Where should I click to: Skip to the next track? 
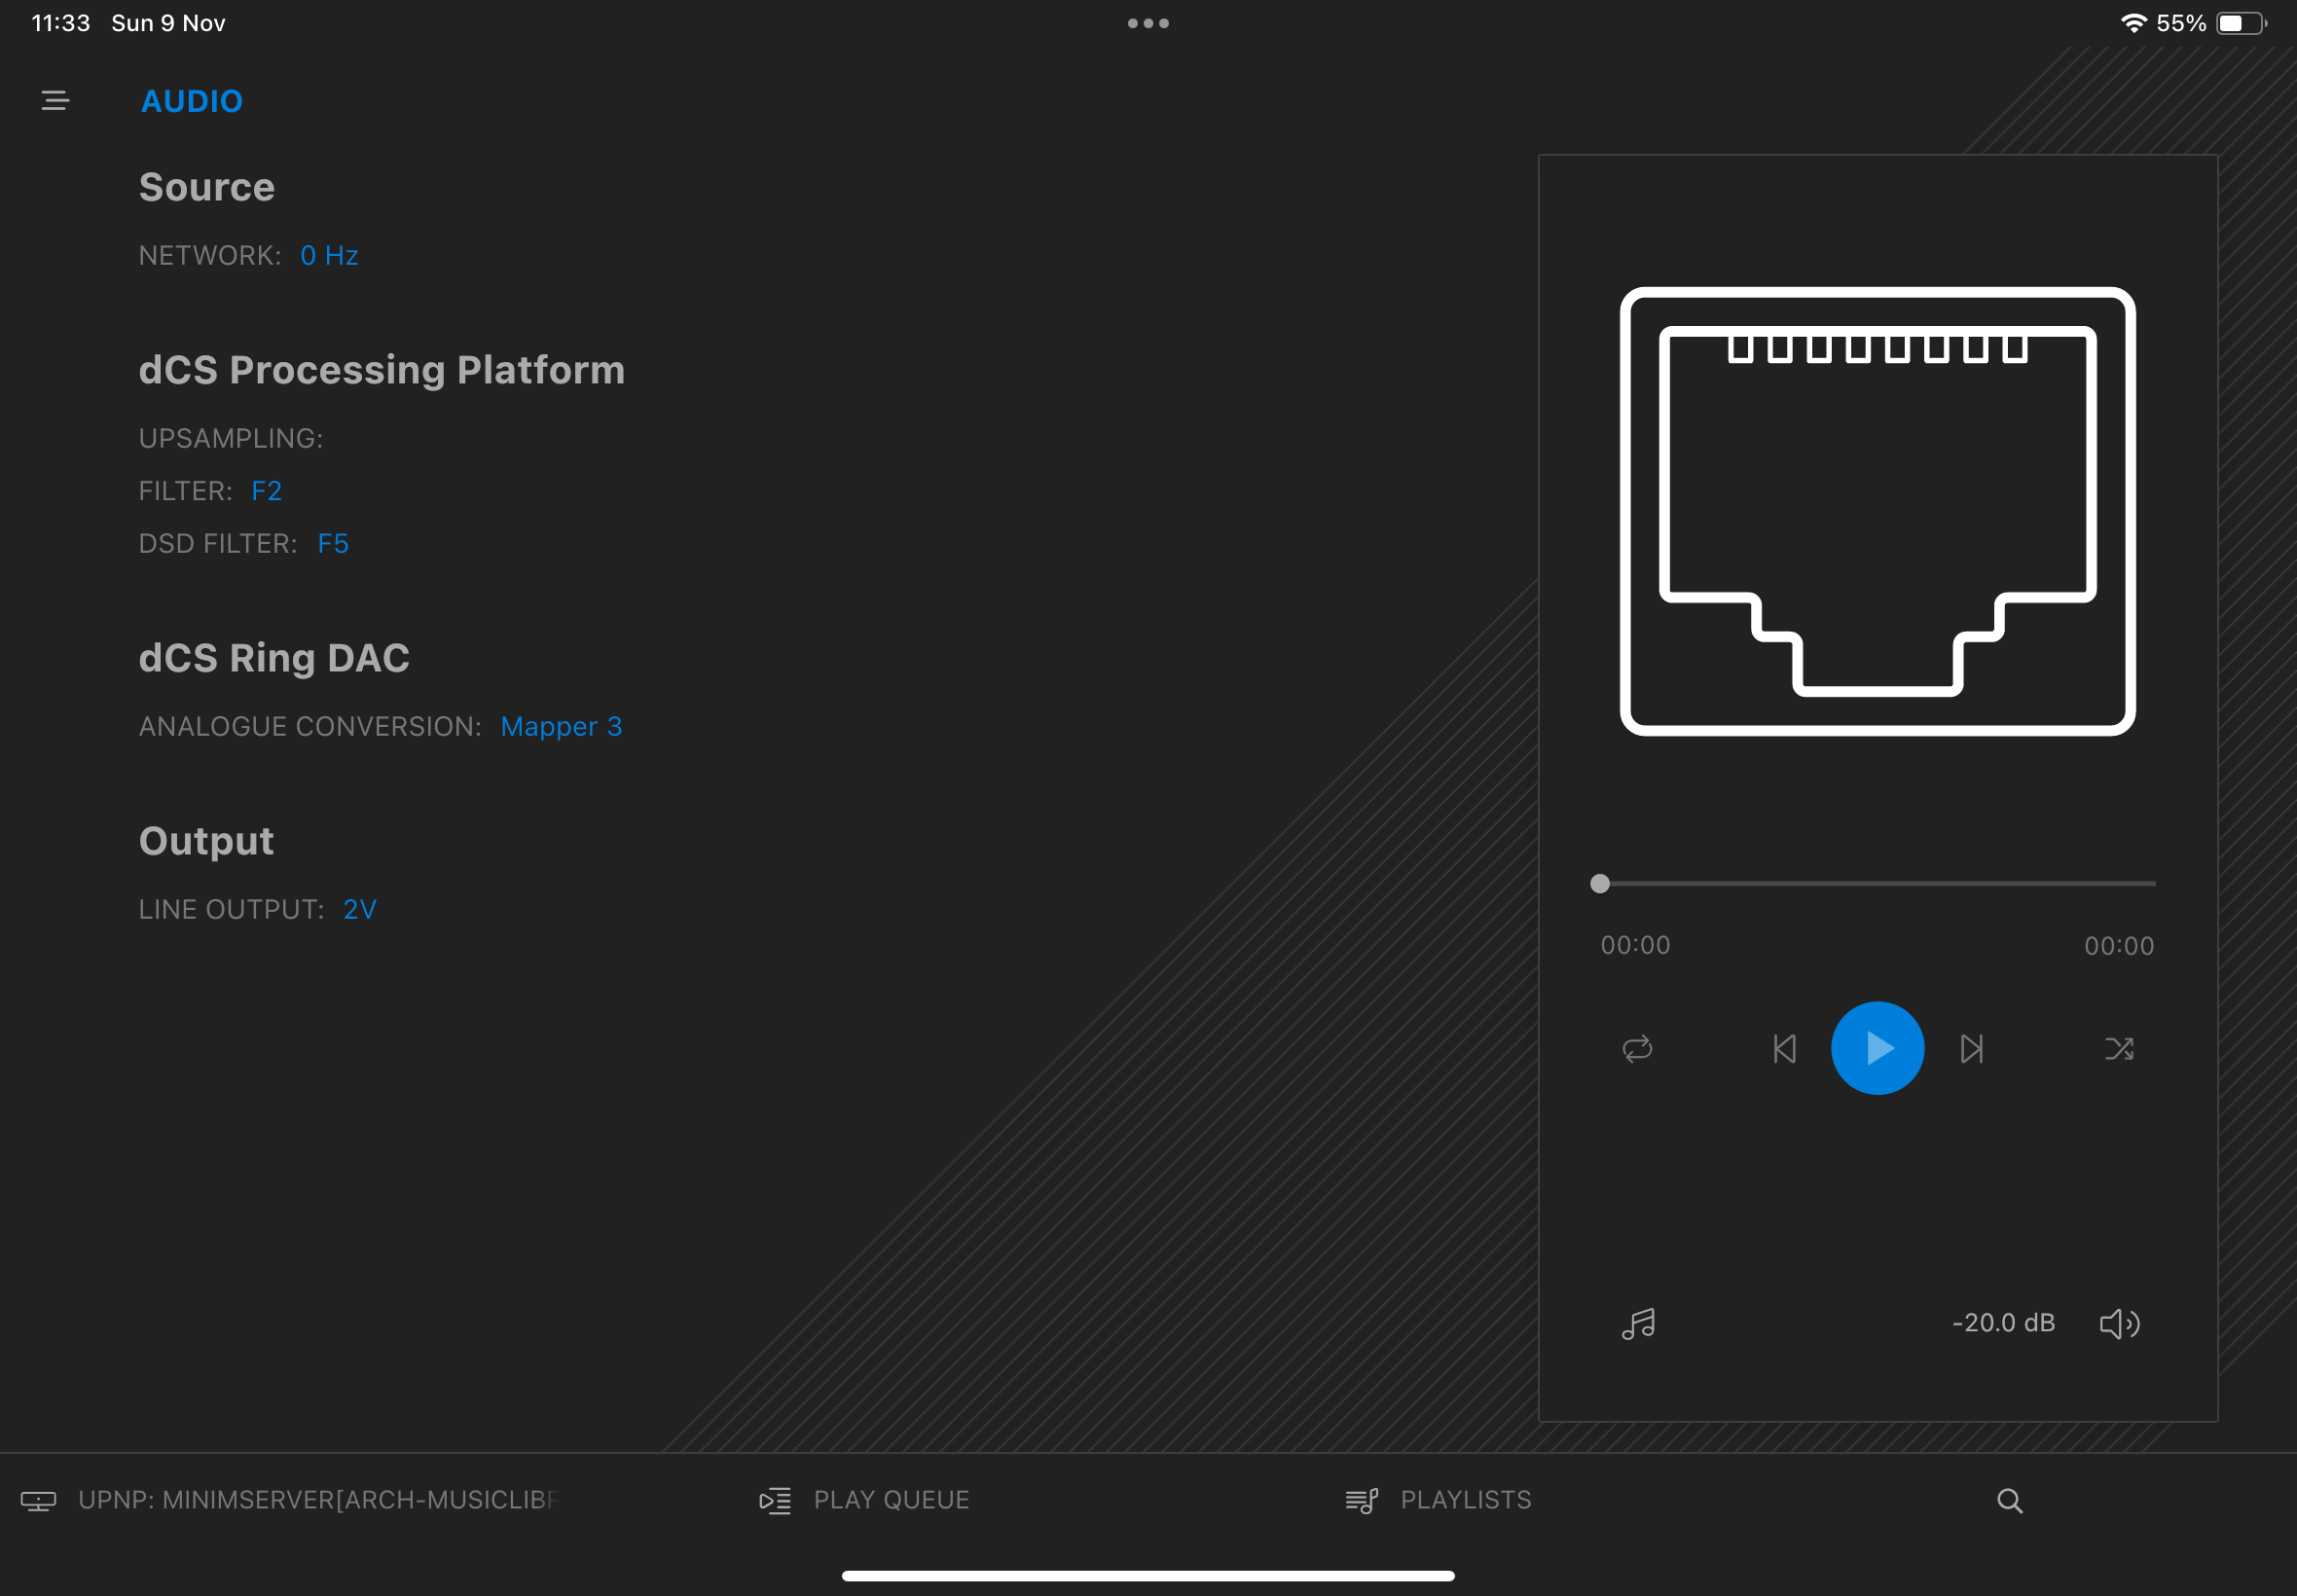click(1971, 1049)
